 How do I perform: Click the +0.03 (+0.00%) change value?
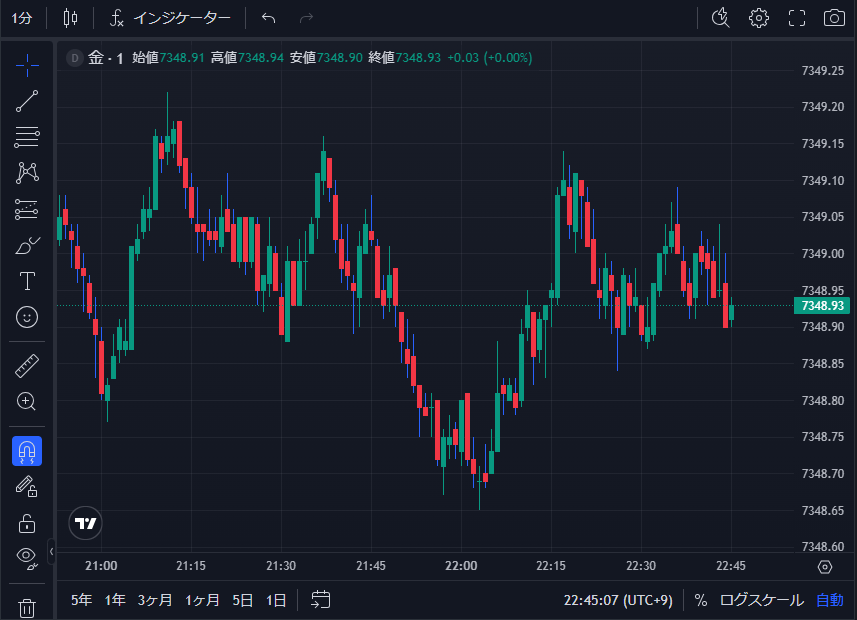point(490,57)
